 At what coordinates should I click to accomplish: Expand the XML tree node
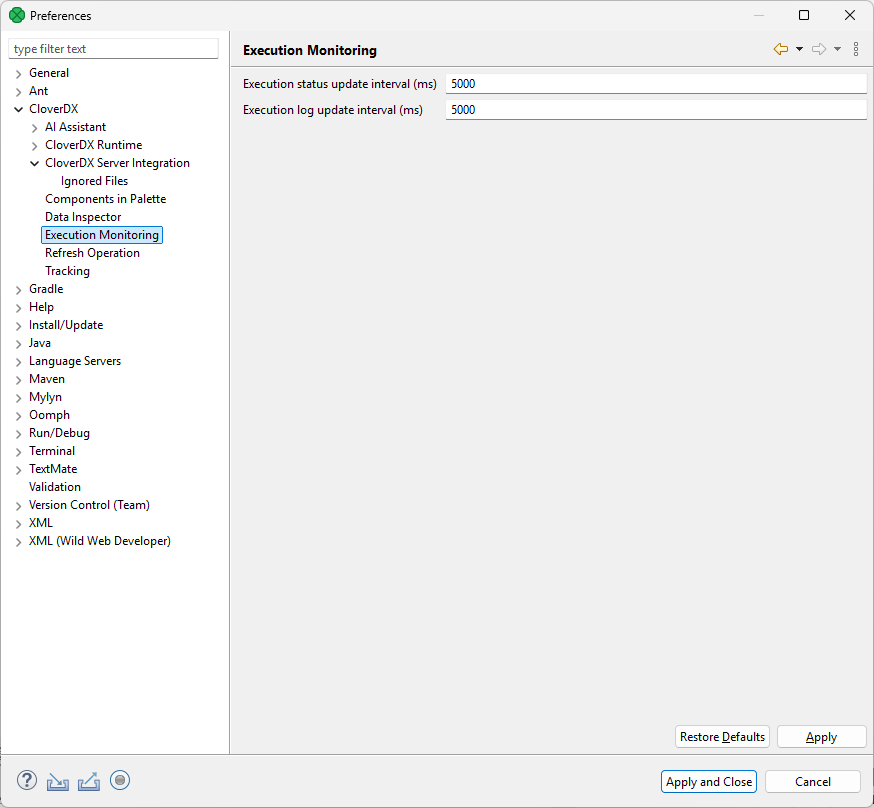click(18, 524)
